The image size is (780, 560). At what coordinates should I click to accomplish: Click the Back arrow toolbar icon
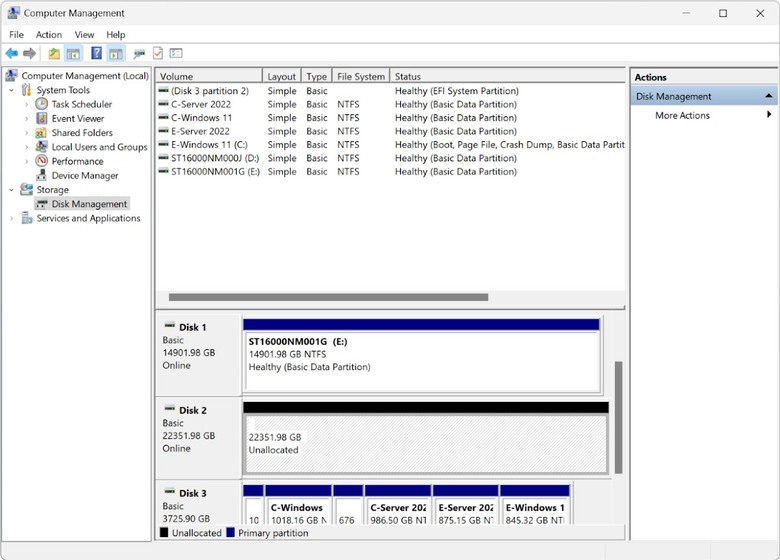click(x=11, y=53)
